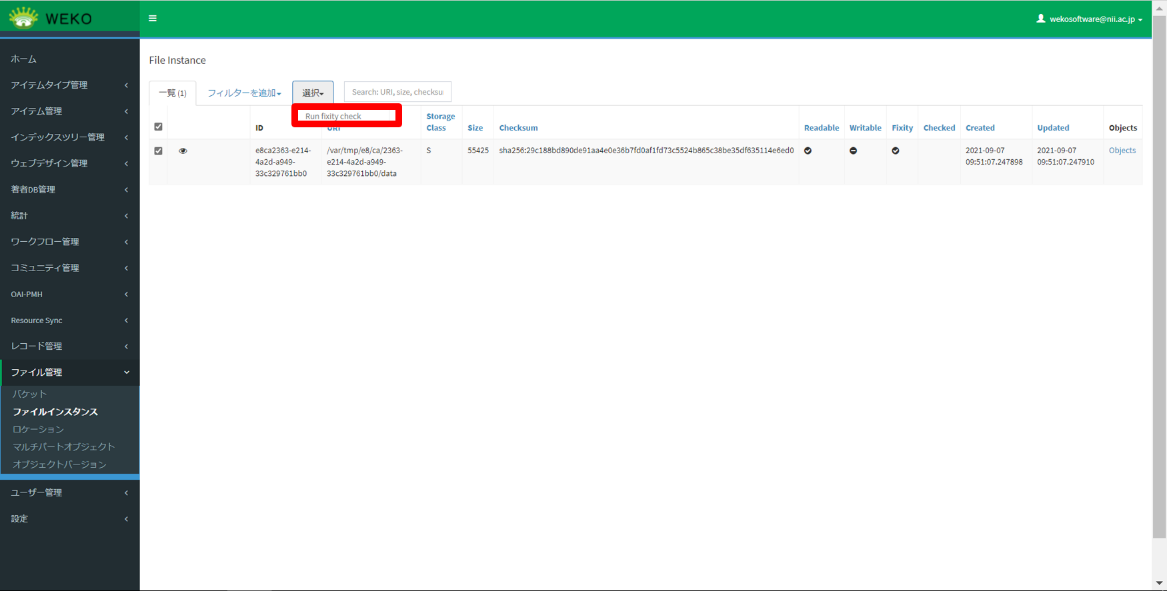Click the eye view icon in file row
The height and width of the screenshot is (591, 1167).
[x=183, y=151]
